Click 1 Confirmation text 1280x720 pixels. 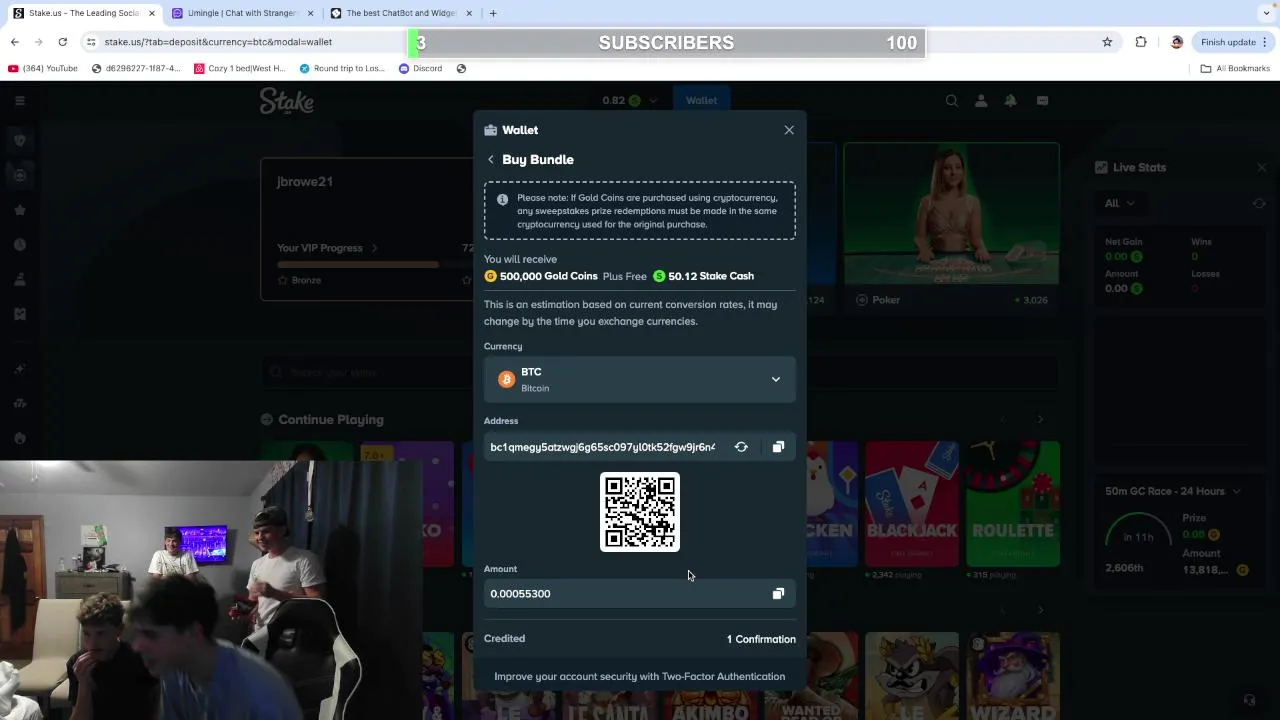tap(761, 639)
